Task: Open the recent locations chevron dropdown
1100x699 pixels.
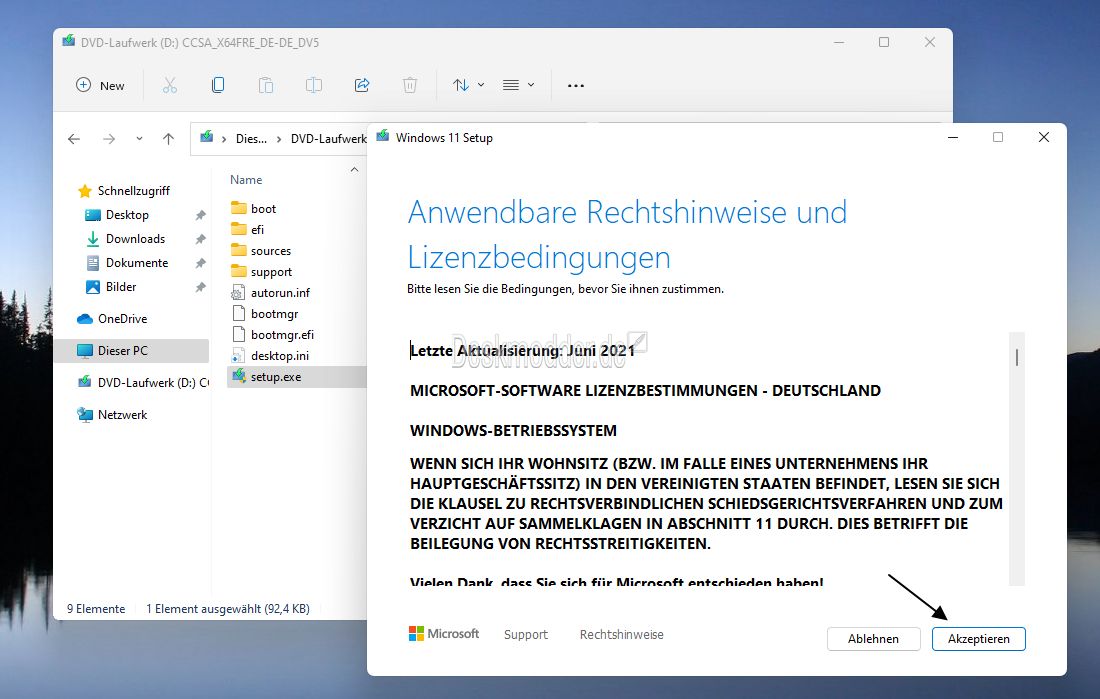Action: [x=139, y=139]
